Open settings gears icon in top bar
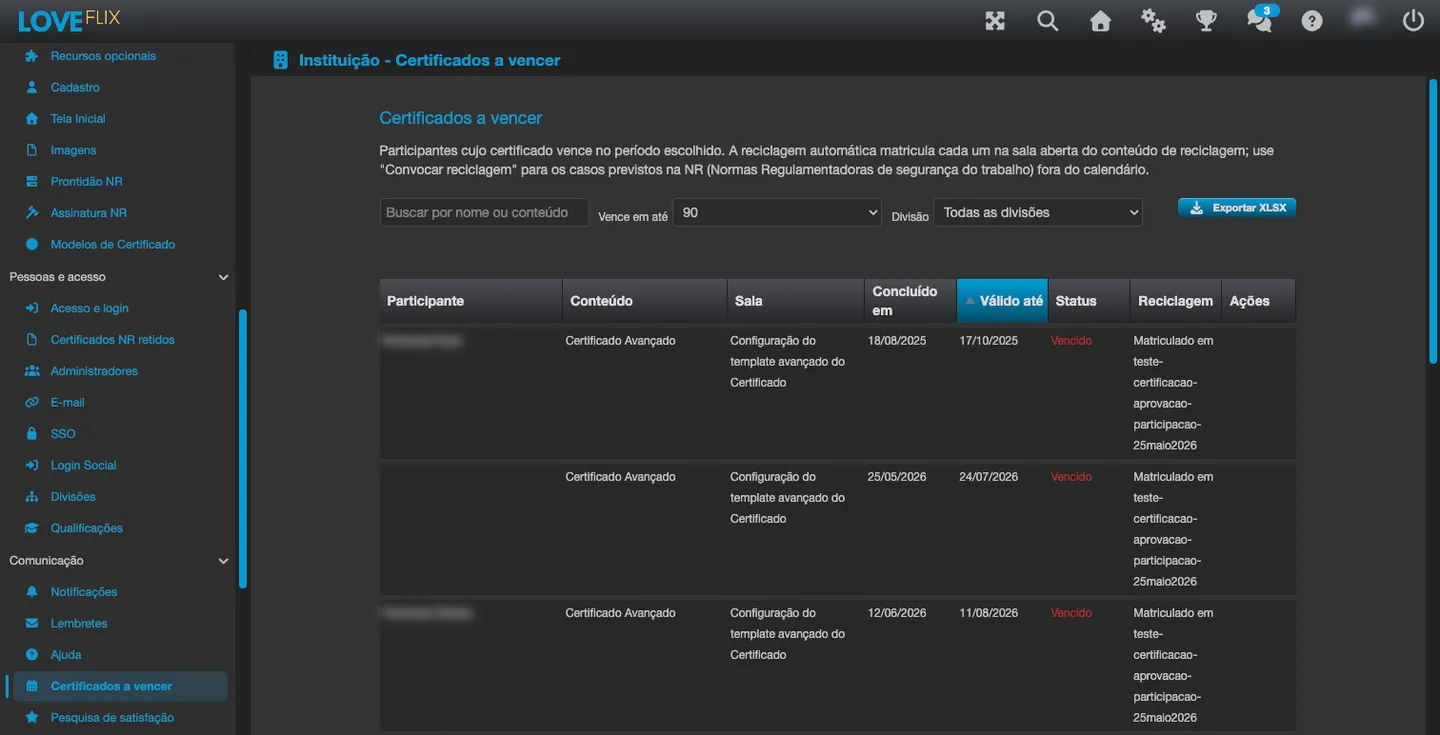 click(1154, 20)
